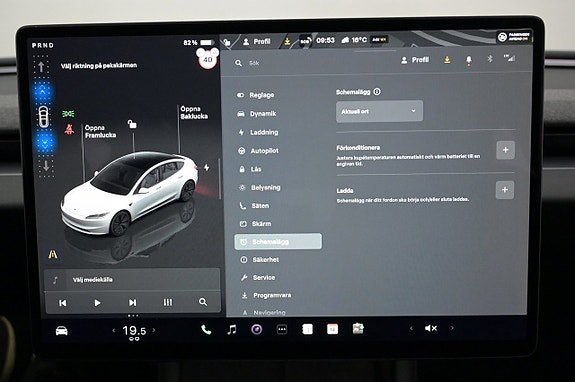Add a Förkonditionera schedule with plus
575x382 pixels.
[x=506, y=150]
